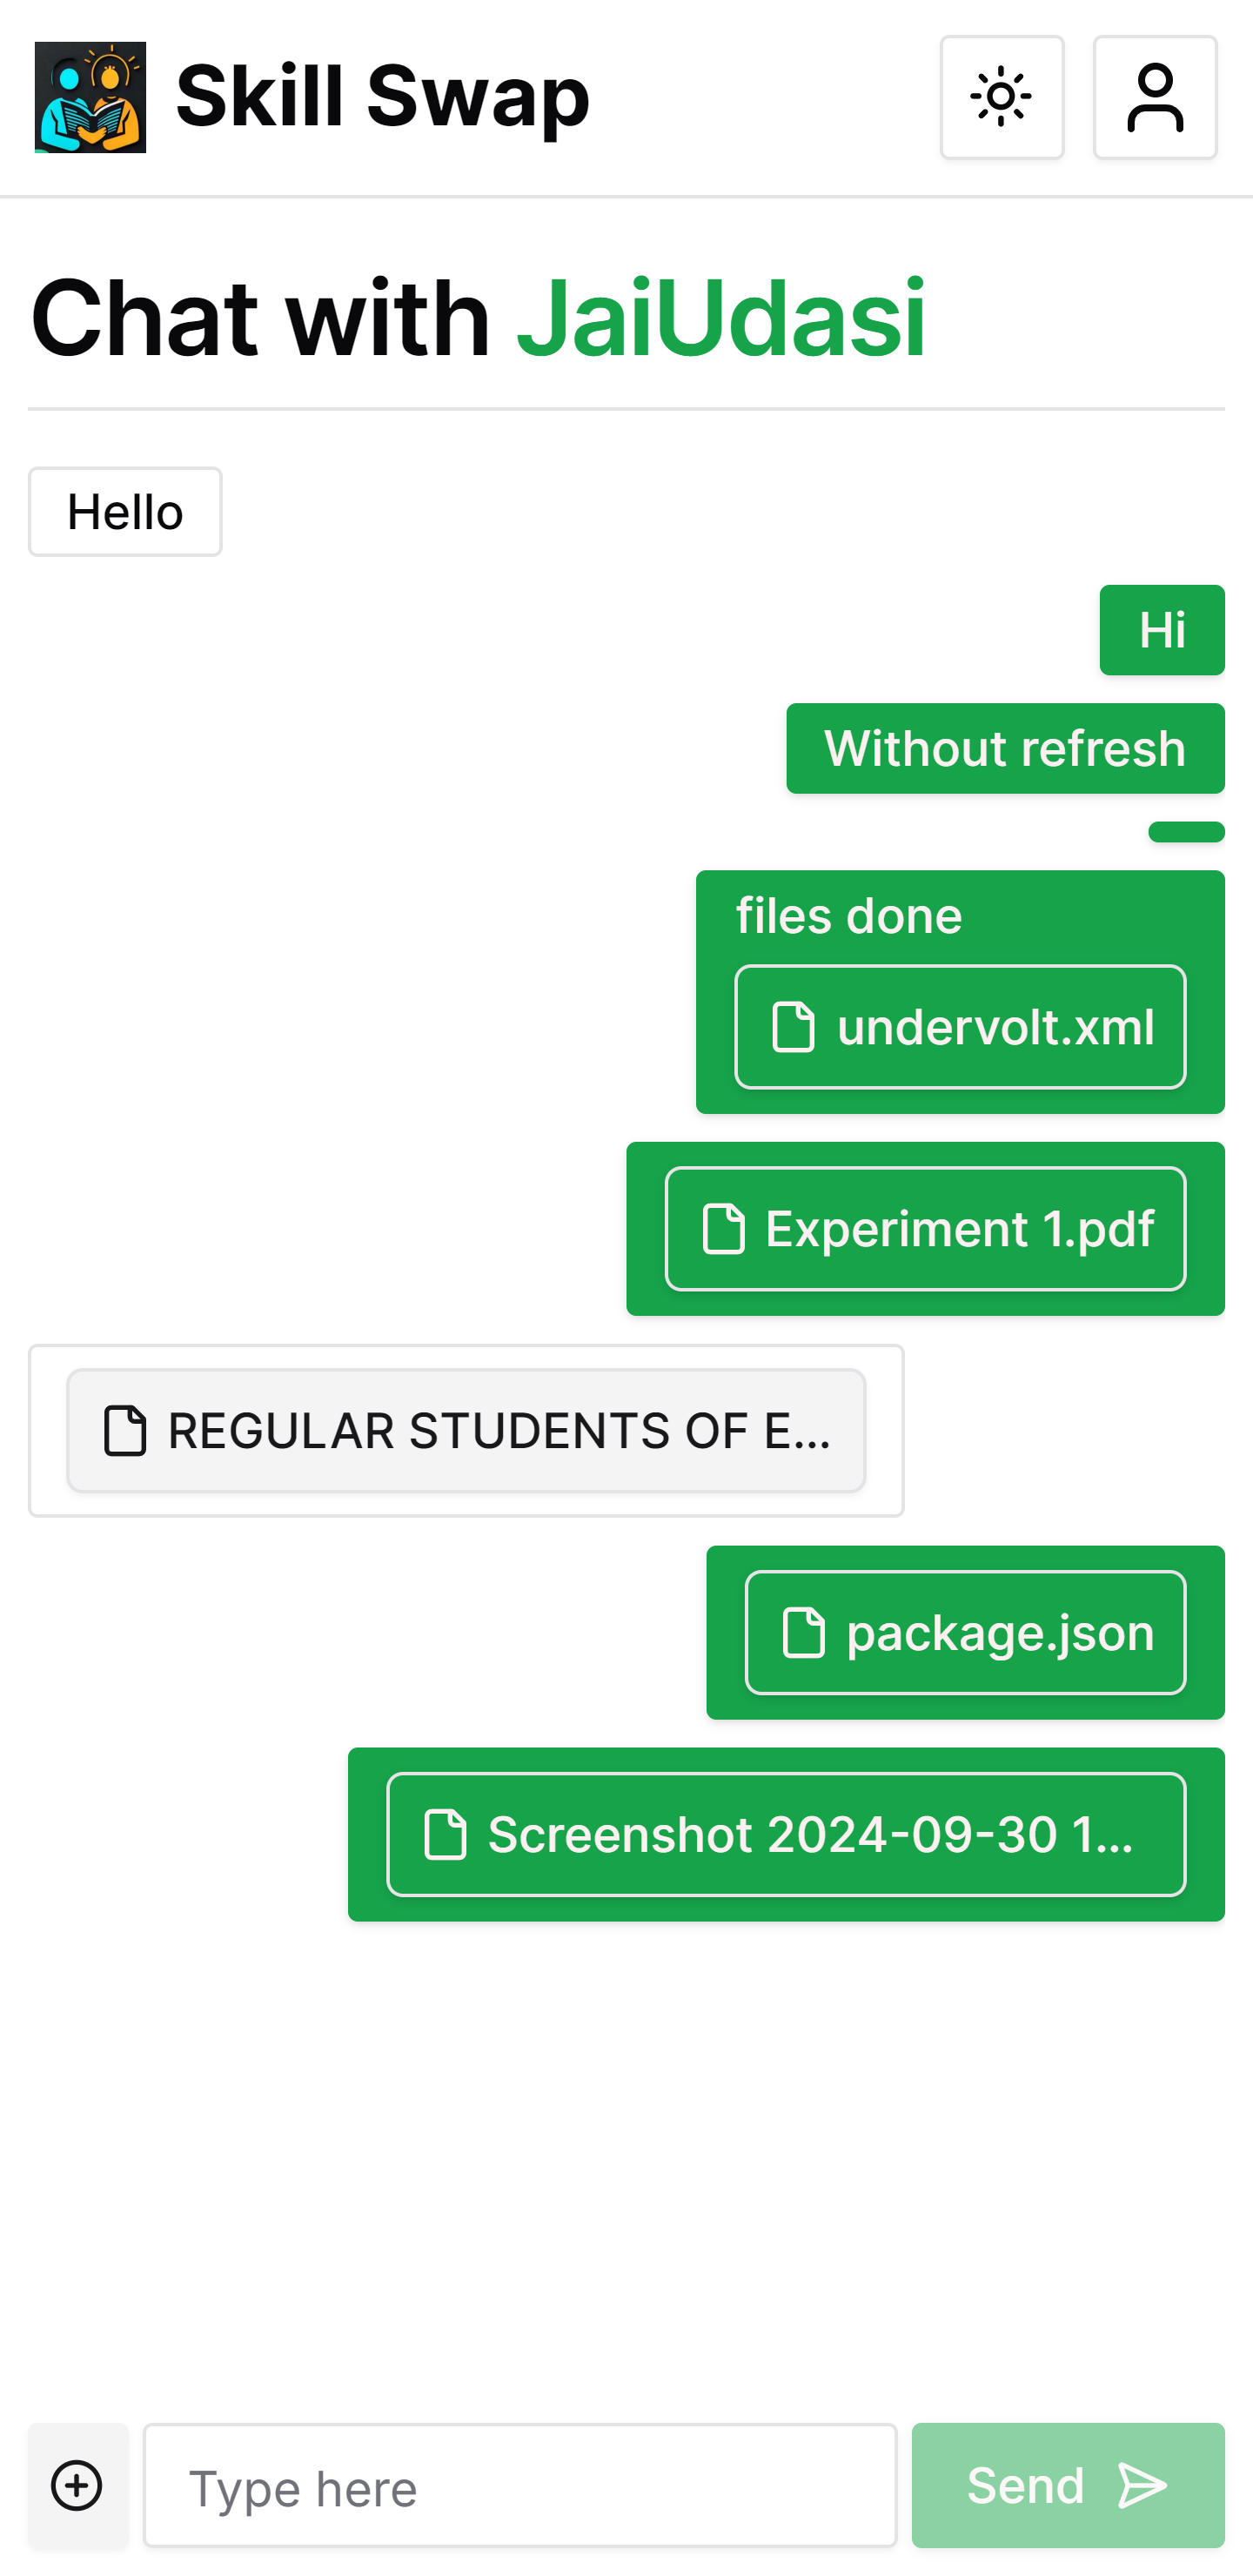Viewport: 1253px width, 2576px height.
Task: Click the file icon beside Experiment 1.pdf
Action: tap(723, 1229)
